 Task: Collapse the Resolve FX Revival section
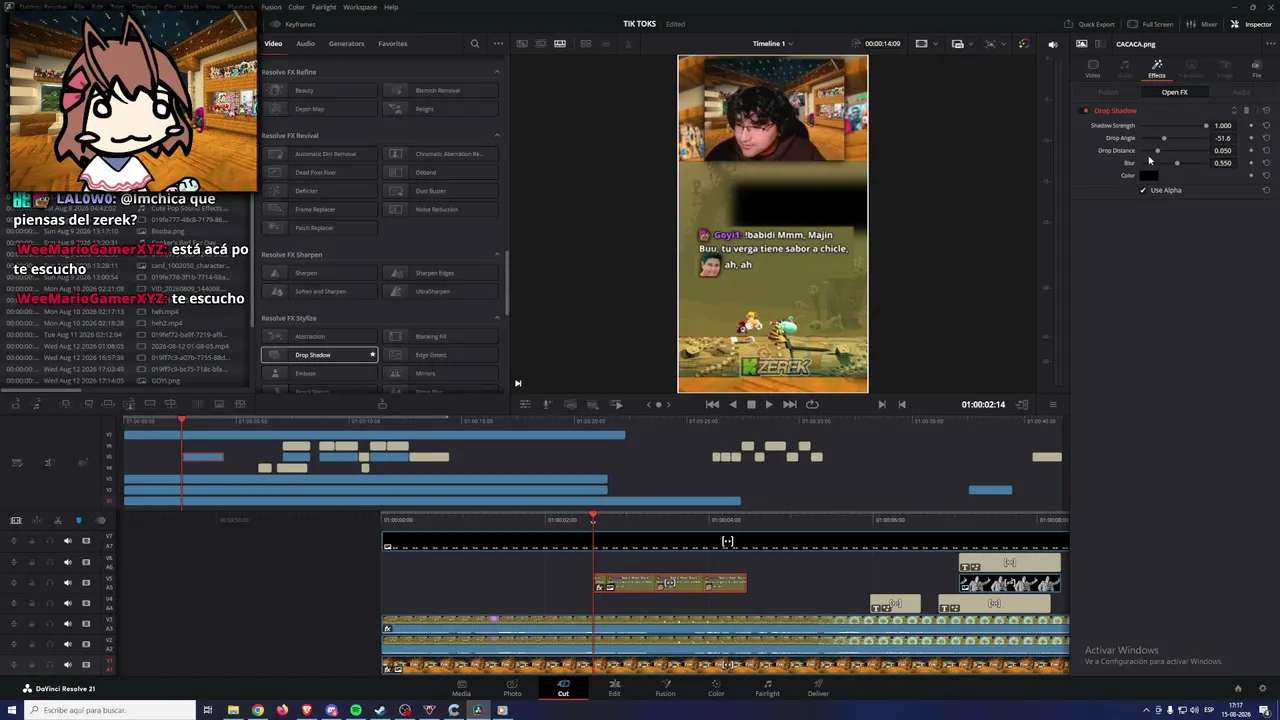(497, 136)
